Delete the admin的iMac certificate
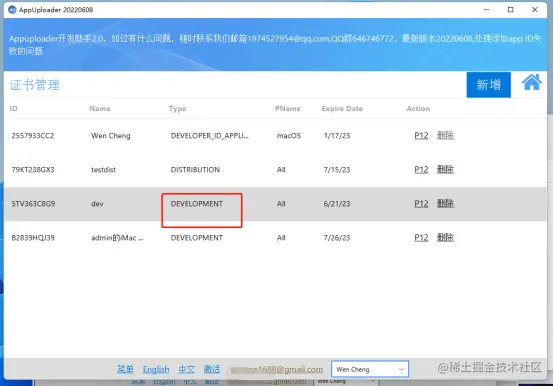 (x=445, y=238)
